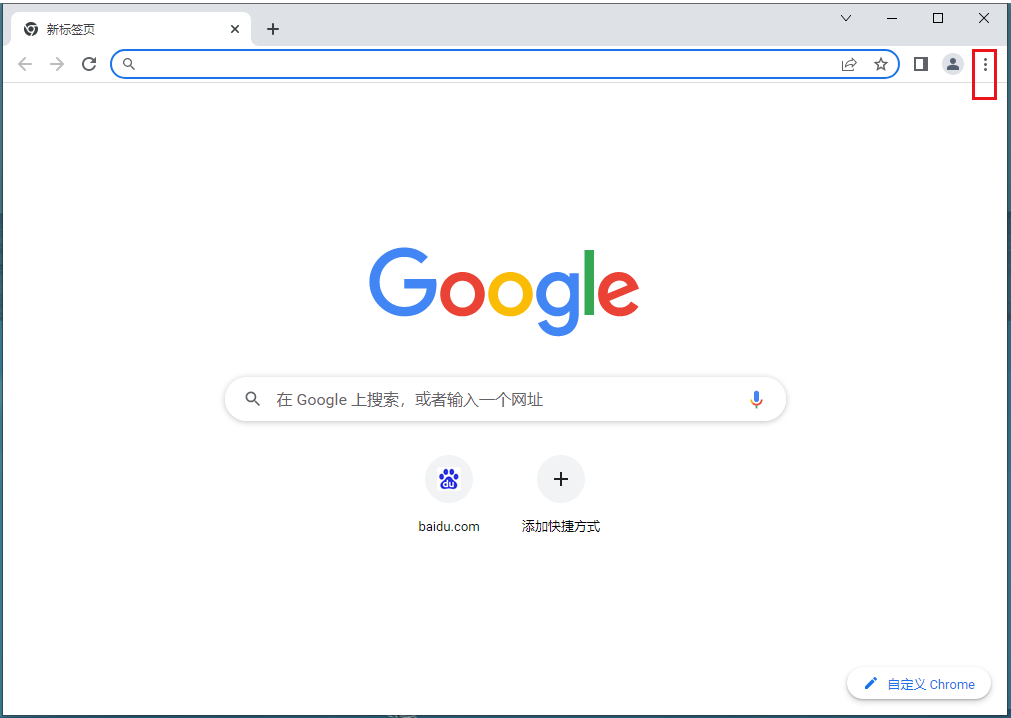Screen dimensions: 1011x718
Task: Click 添加快捷方式 add shortcut button
Action: (561, 494)
